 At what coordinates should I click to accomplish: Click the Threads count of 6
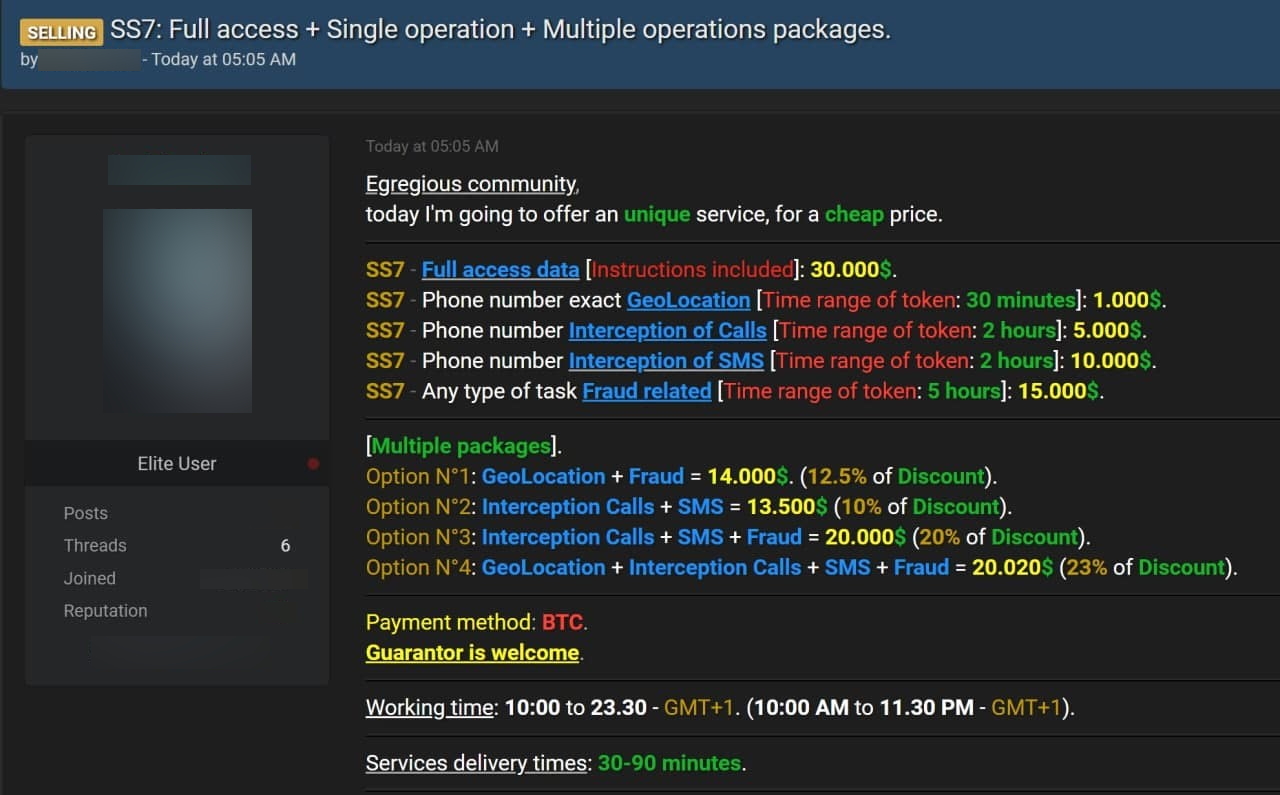pyautogui.click(x=285, y=546)
